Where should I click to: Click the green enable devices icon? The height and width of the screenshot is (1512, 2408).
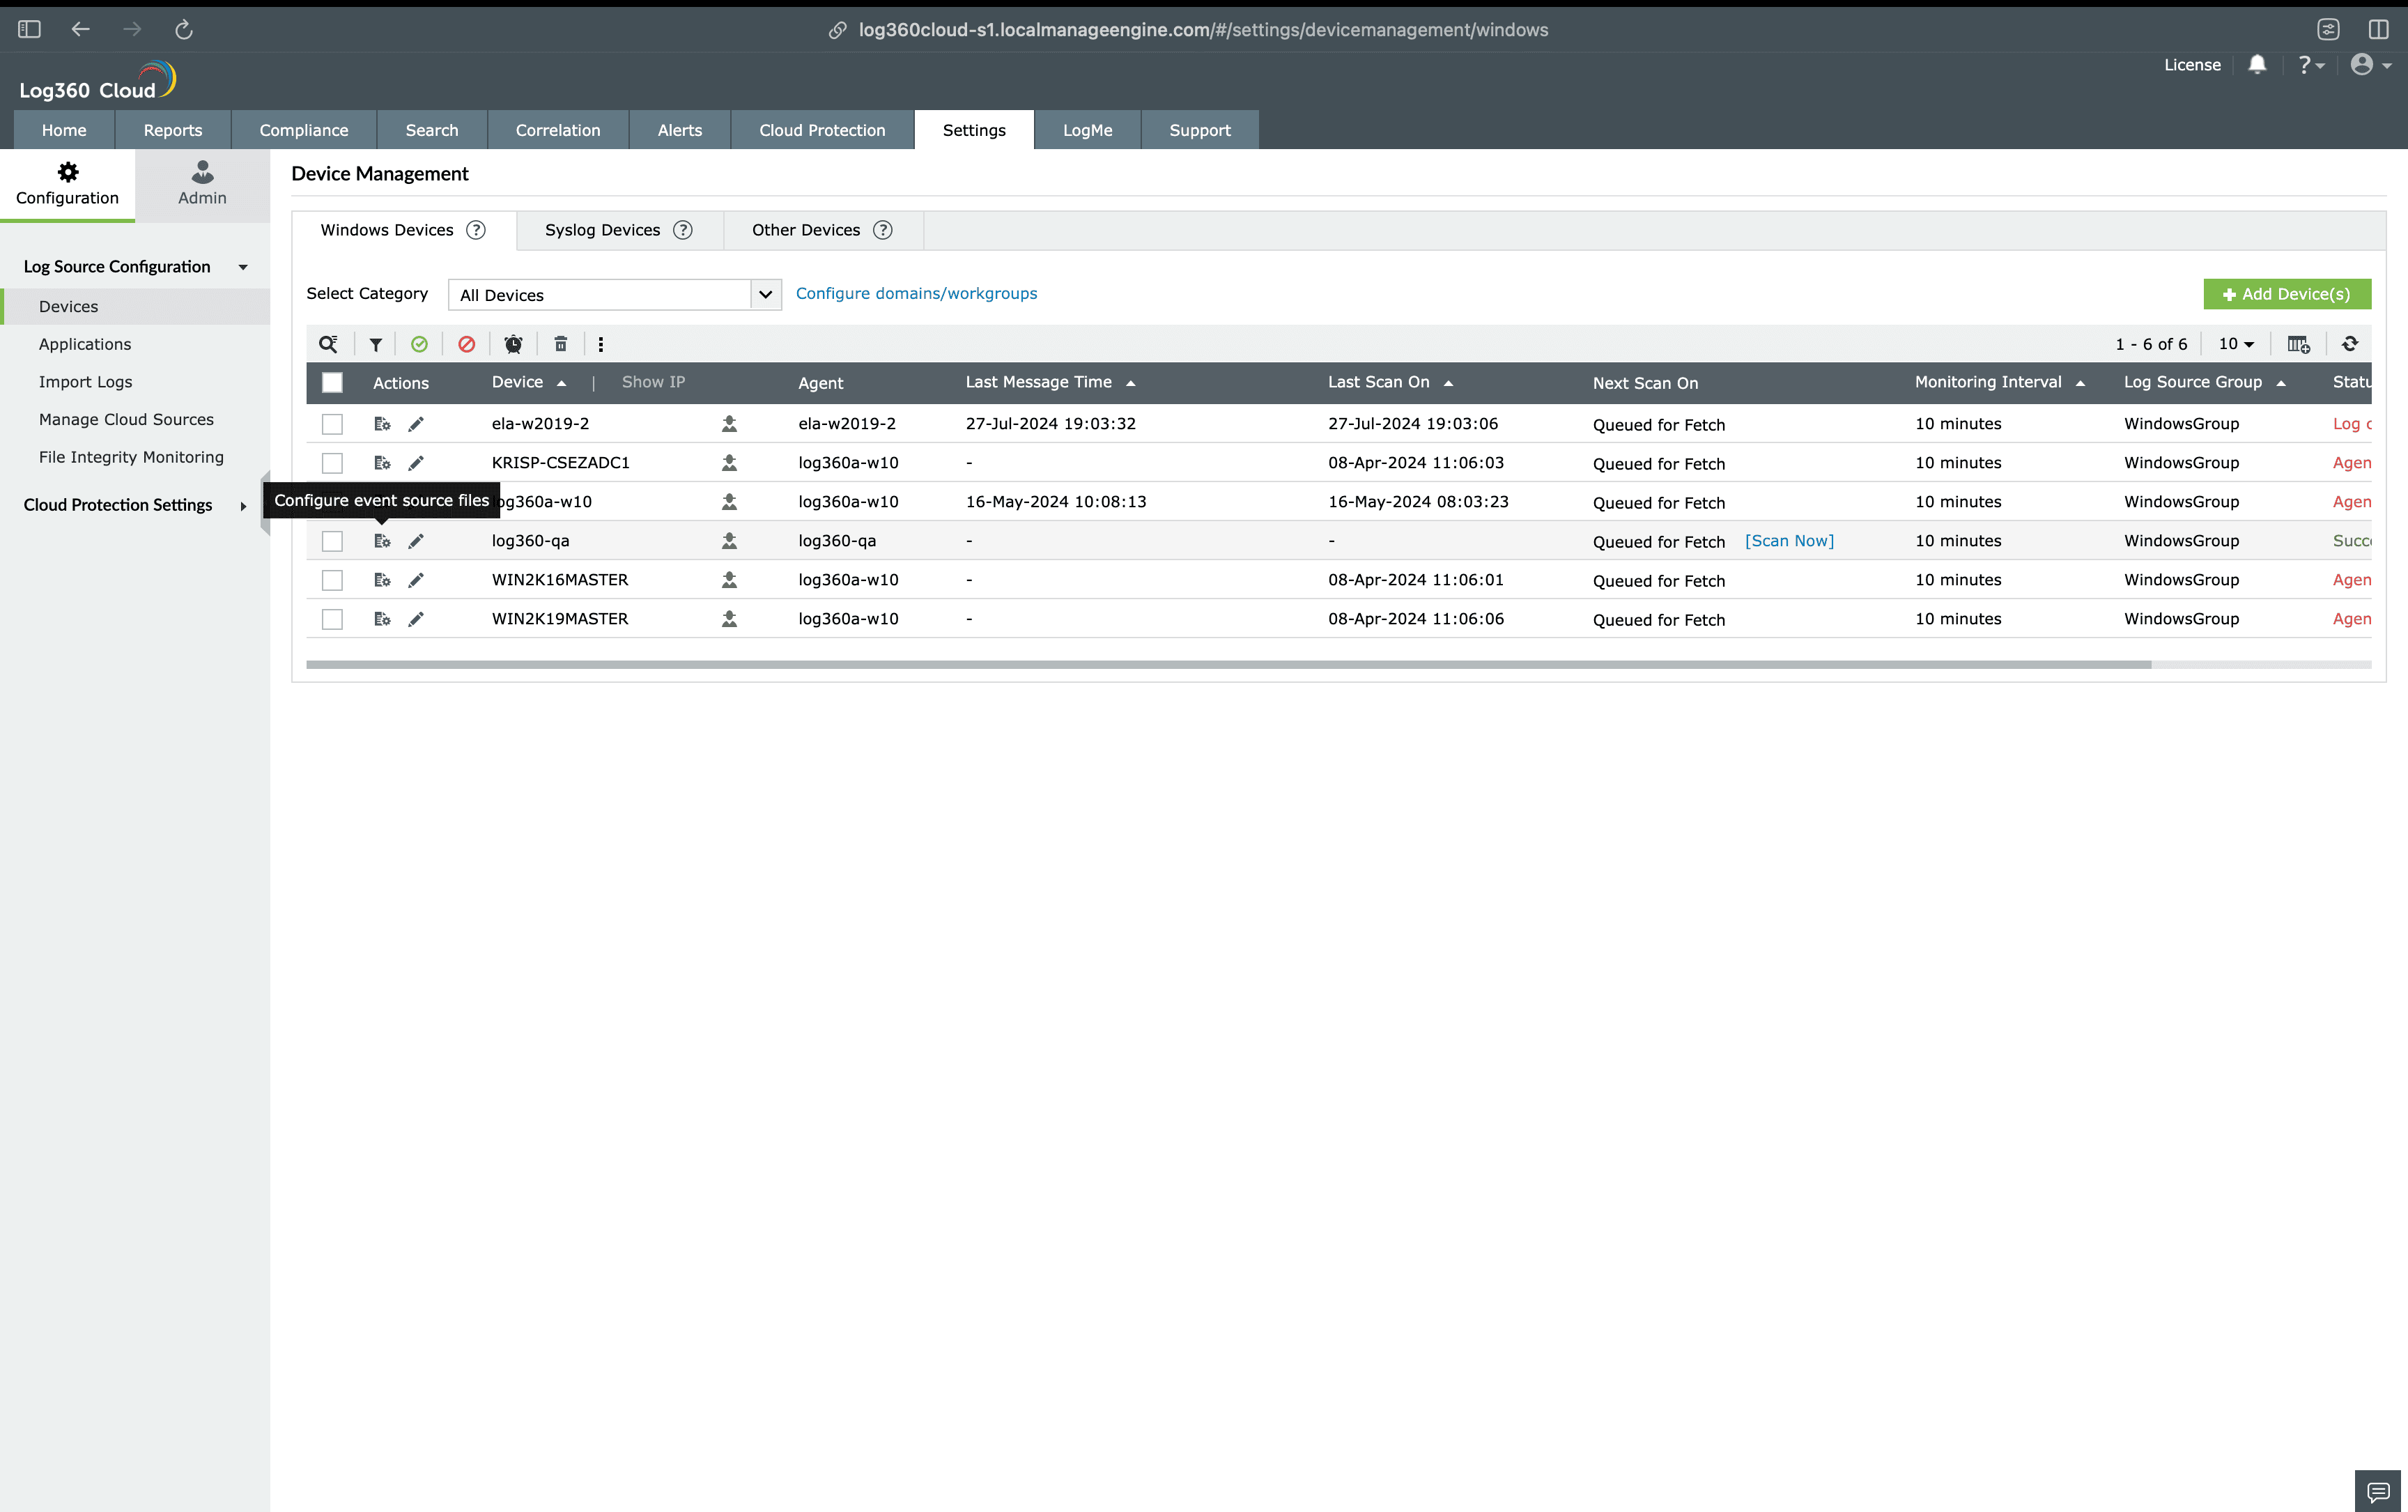point(419,344)
